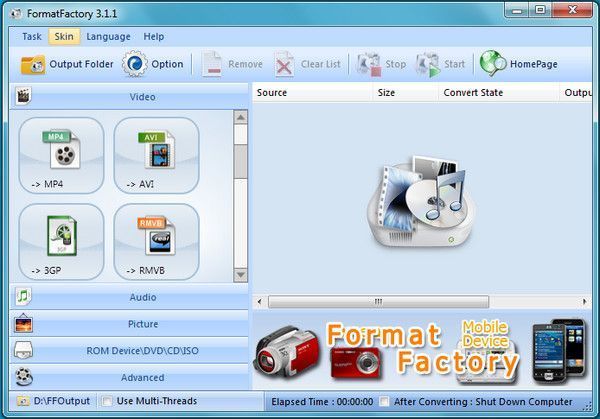Click the ROM Device drive icon
Image resolution: width=600 pixels, height=419 pixels.
[23, 350]
